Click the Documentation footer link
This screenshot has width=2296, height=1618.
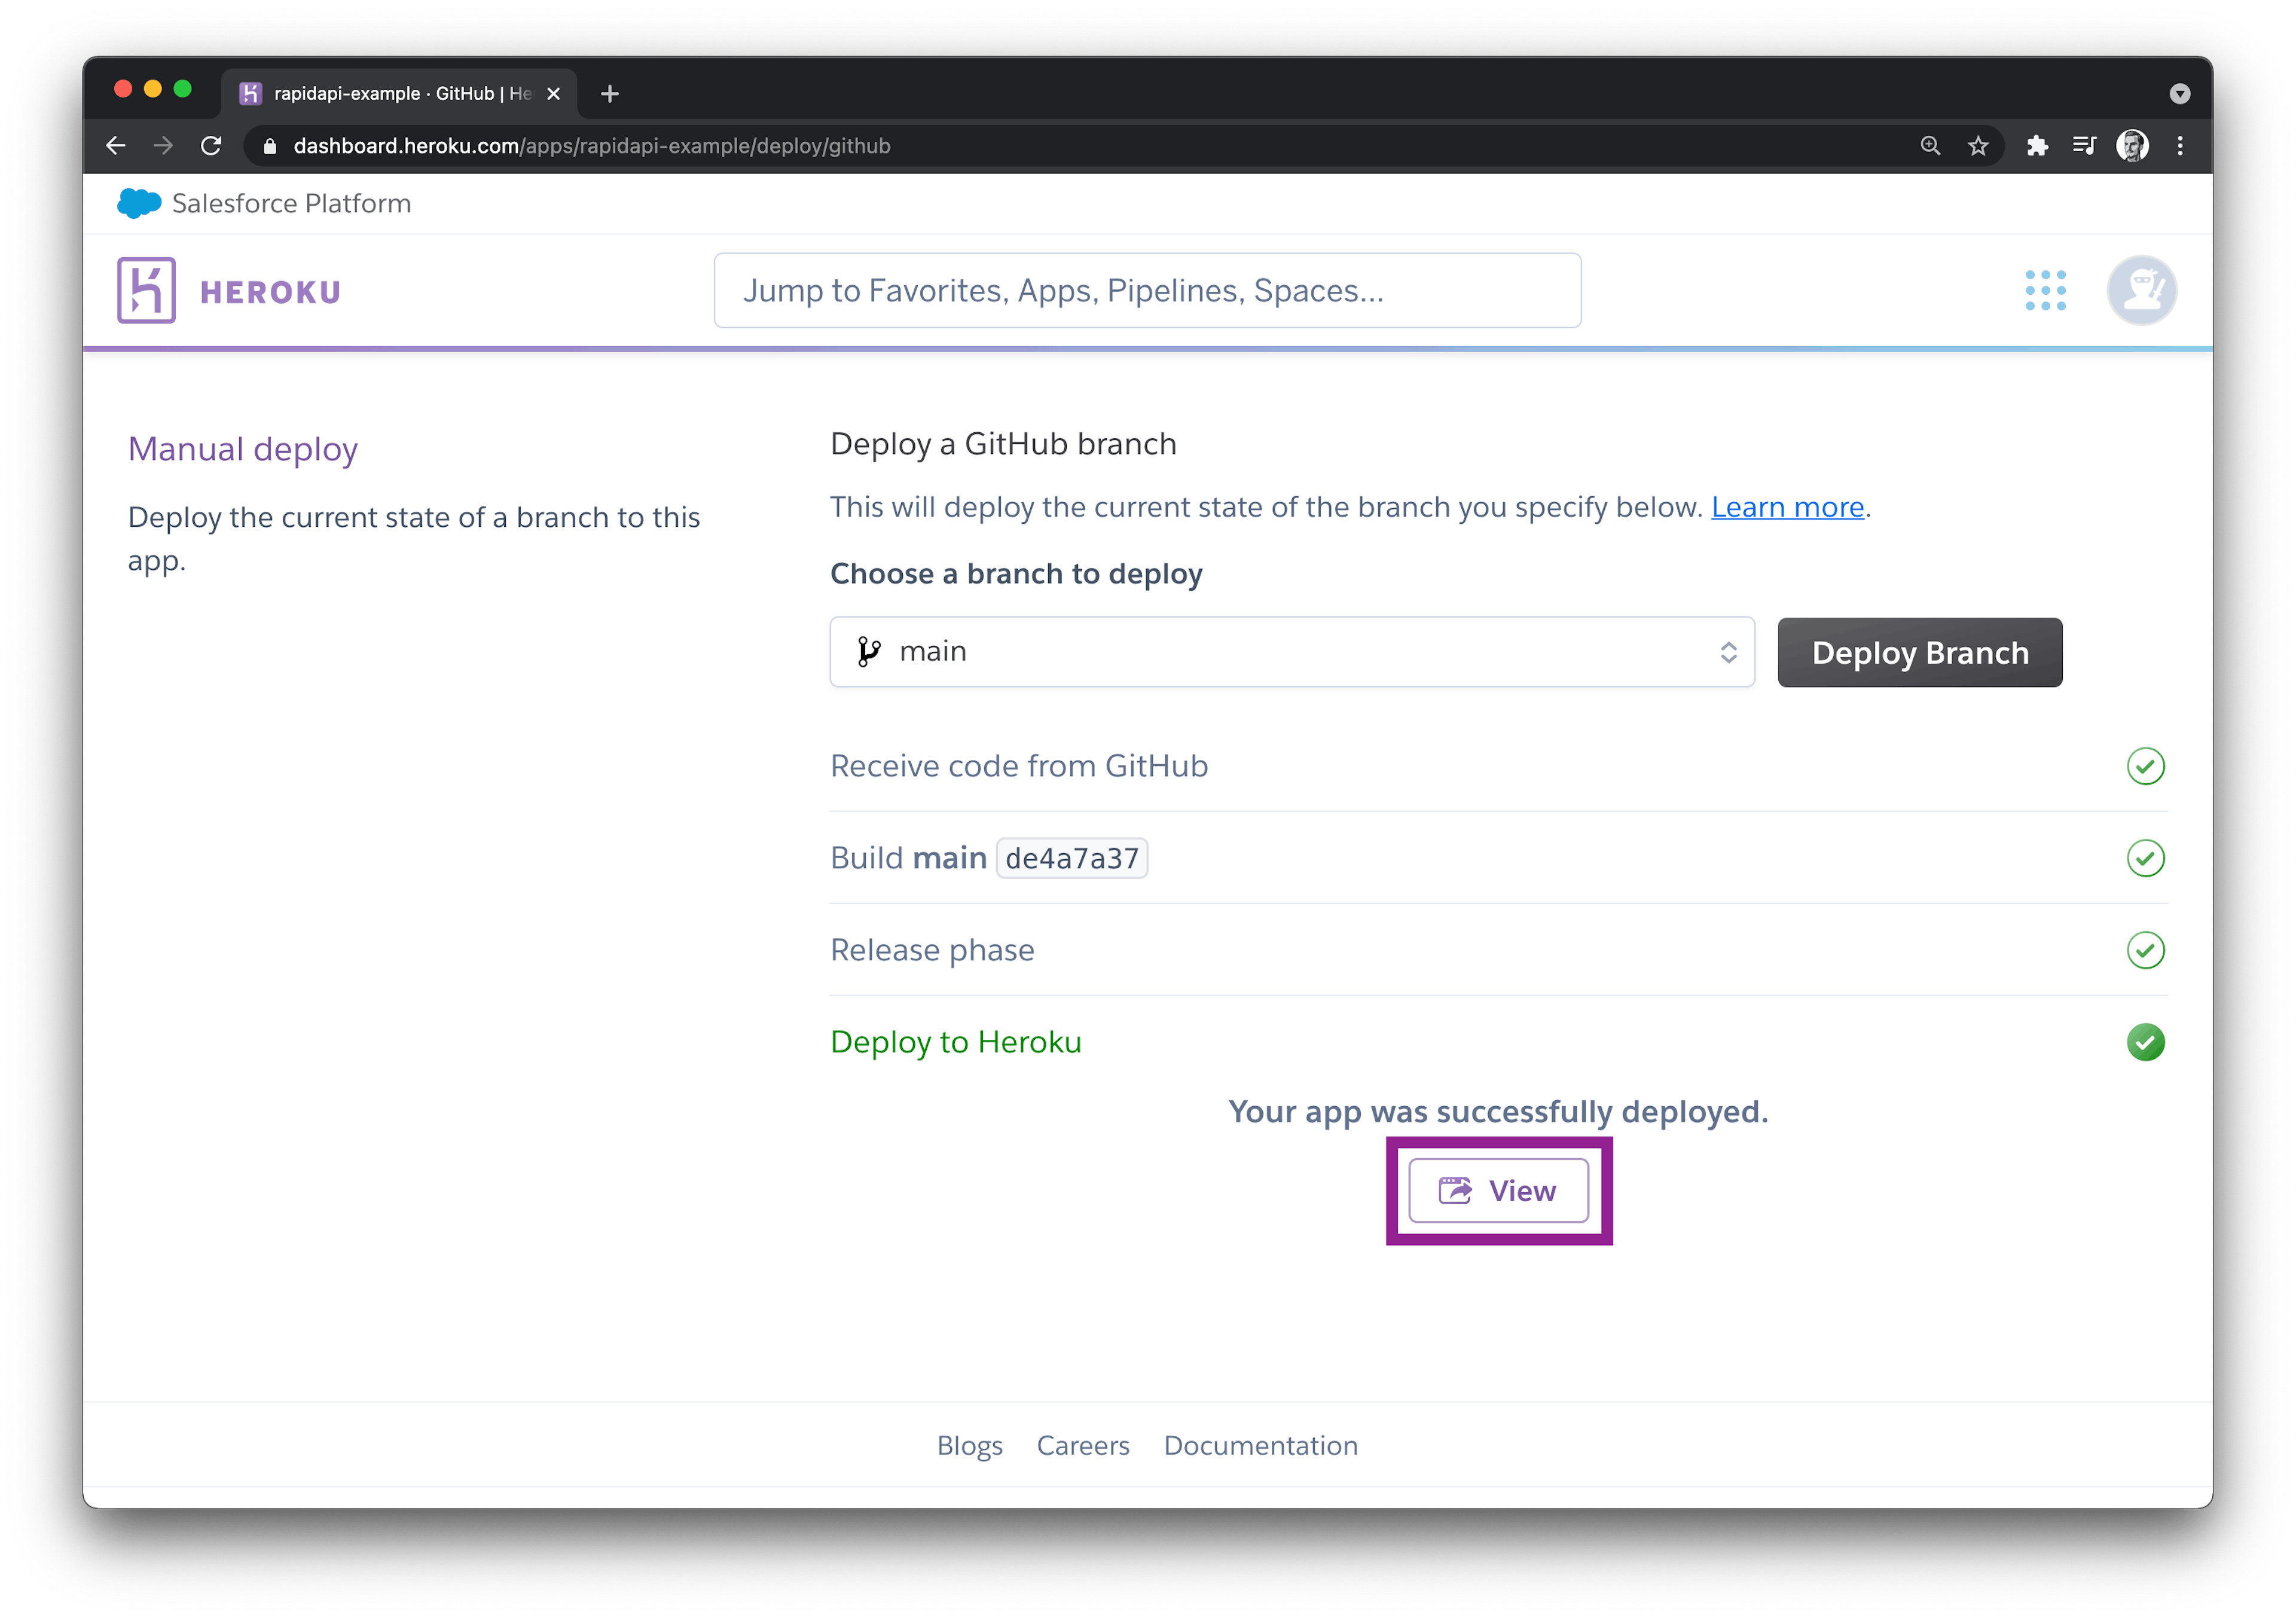(x=1261, y=1445)
